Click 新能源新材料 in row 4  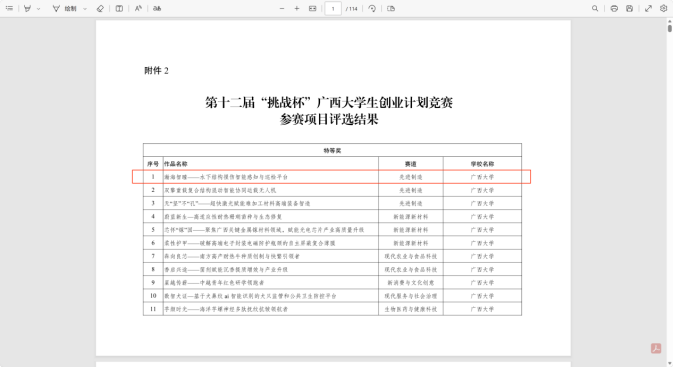pyautogui.click(x=411, y=217)
